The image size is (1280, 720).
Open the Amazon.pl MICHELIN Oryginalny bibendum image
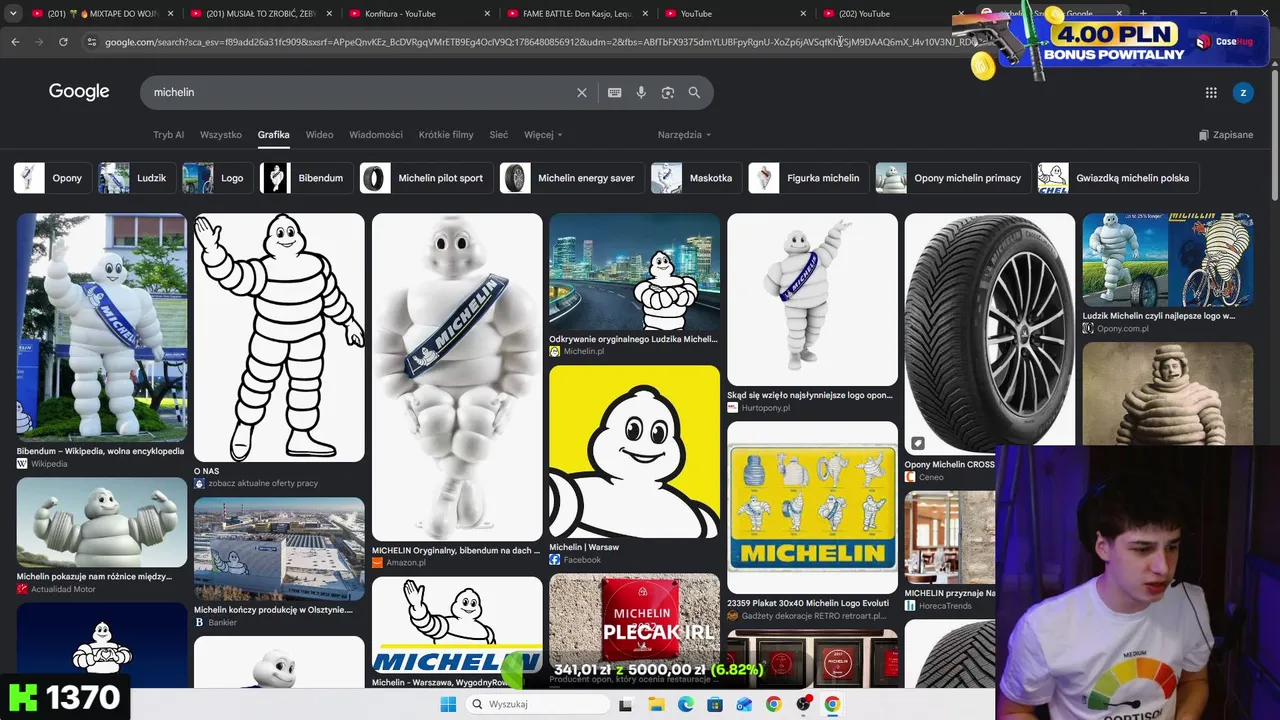pyautogui.click(x=457, y=377)
